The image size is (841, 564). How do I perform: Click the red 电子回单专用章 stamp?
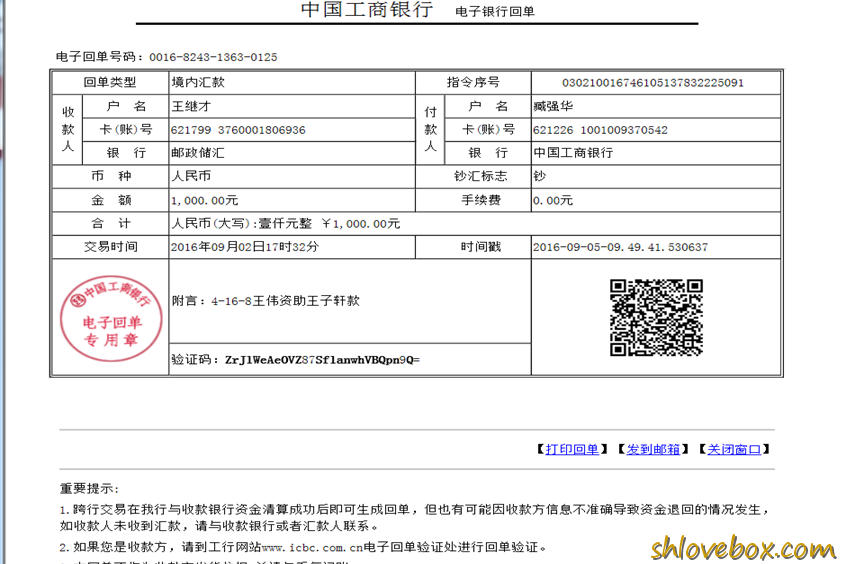pos(111,318)
